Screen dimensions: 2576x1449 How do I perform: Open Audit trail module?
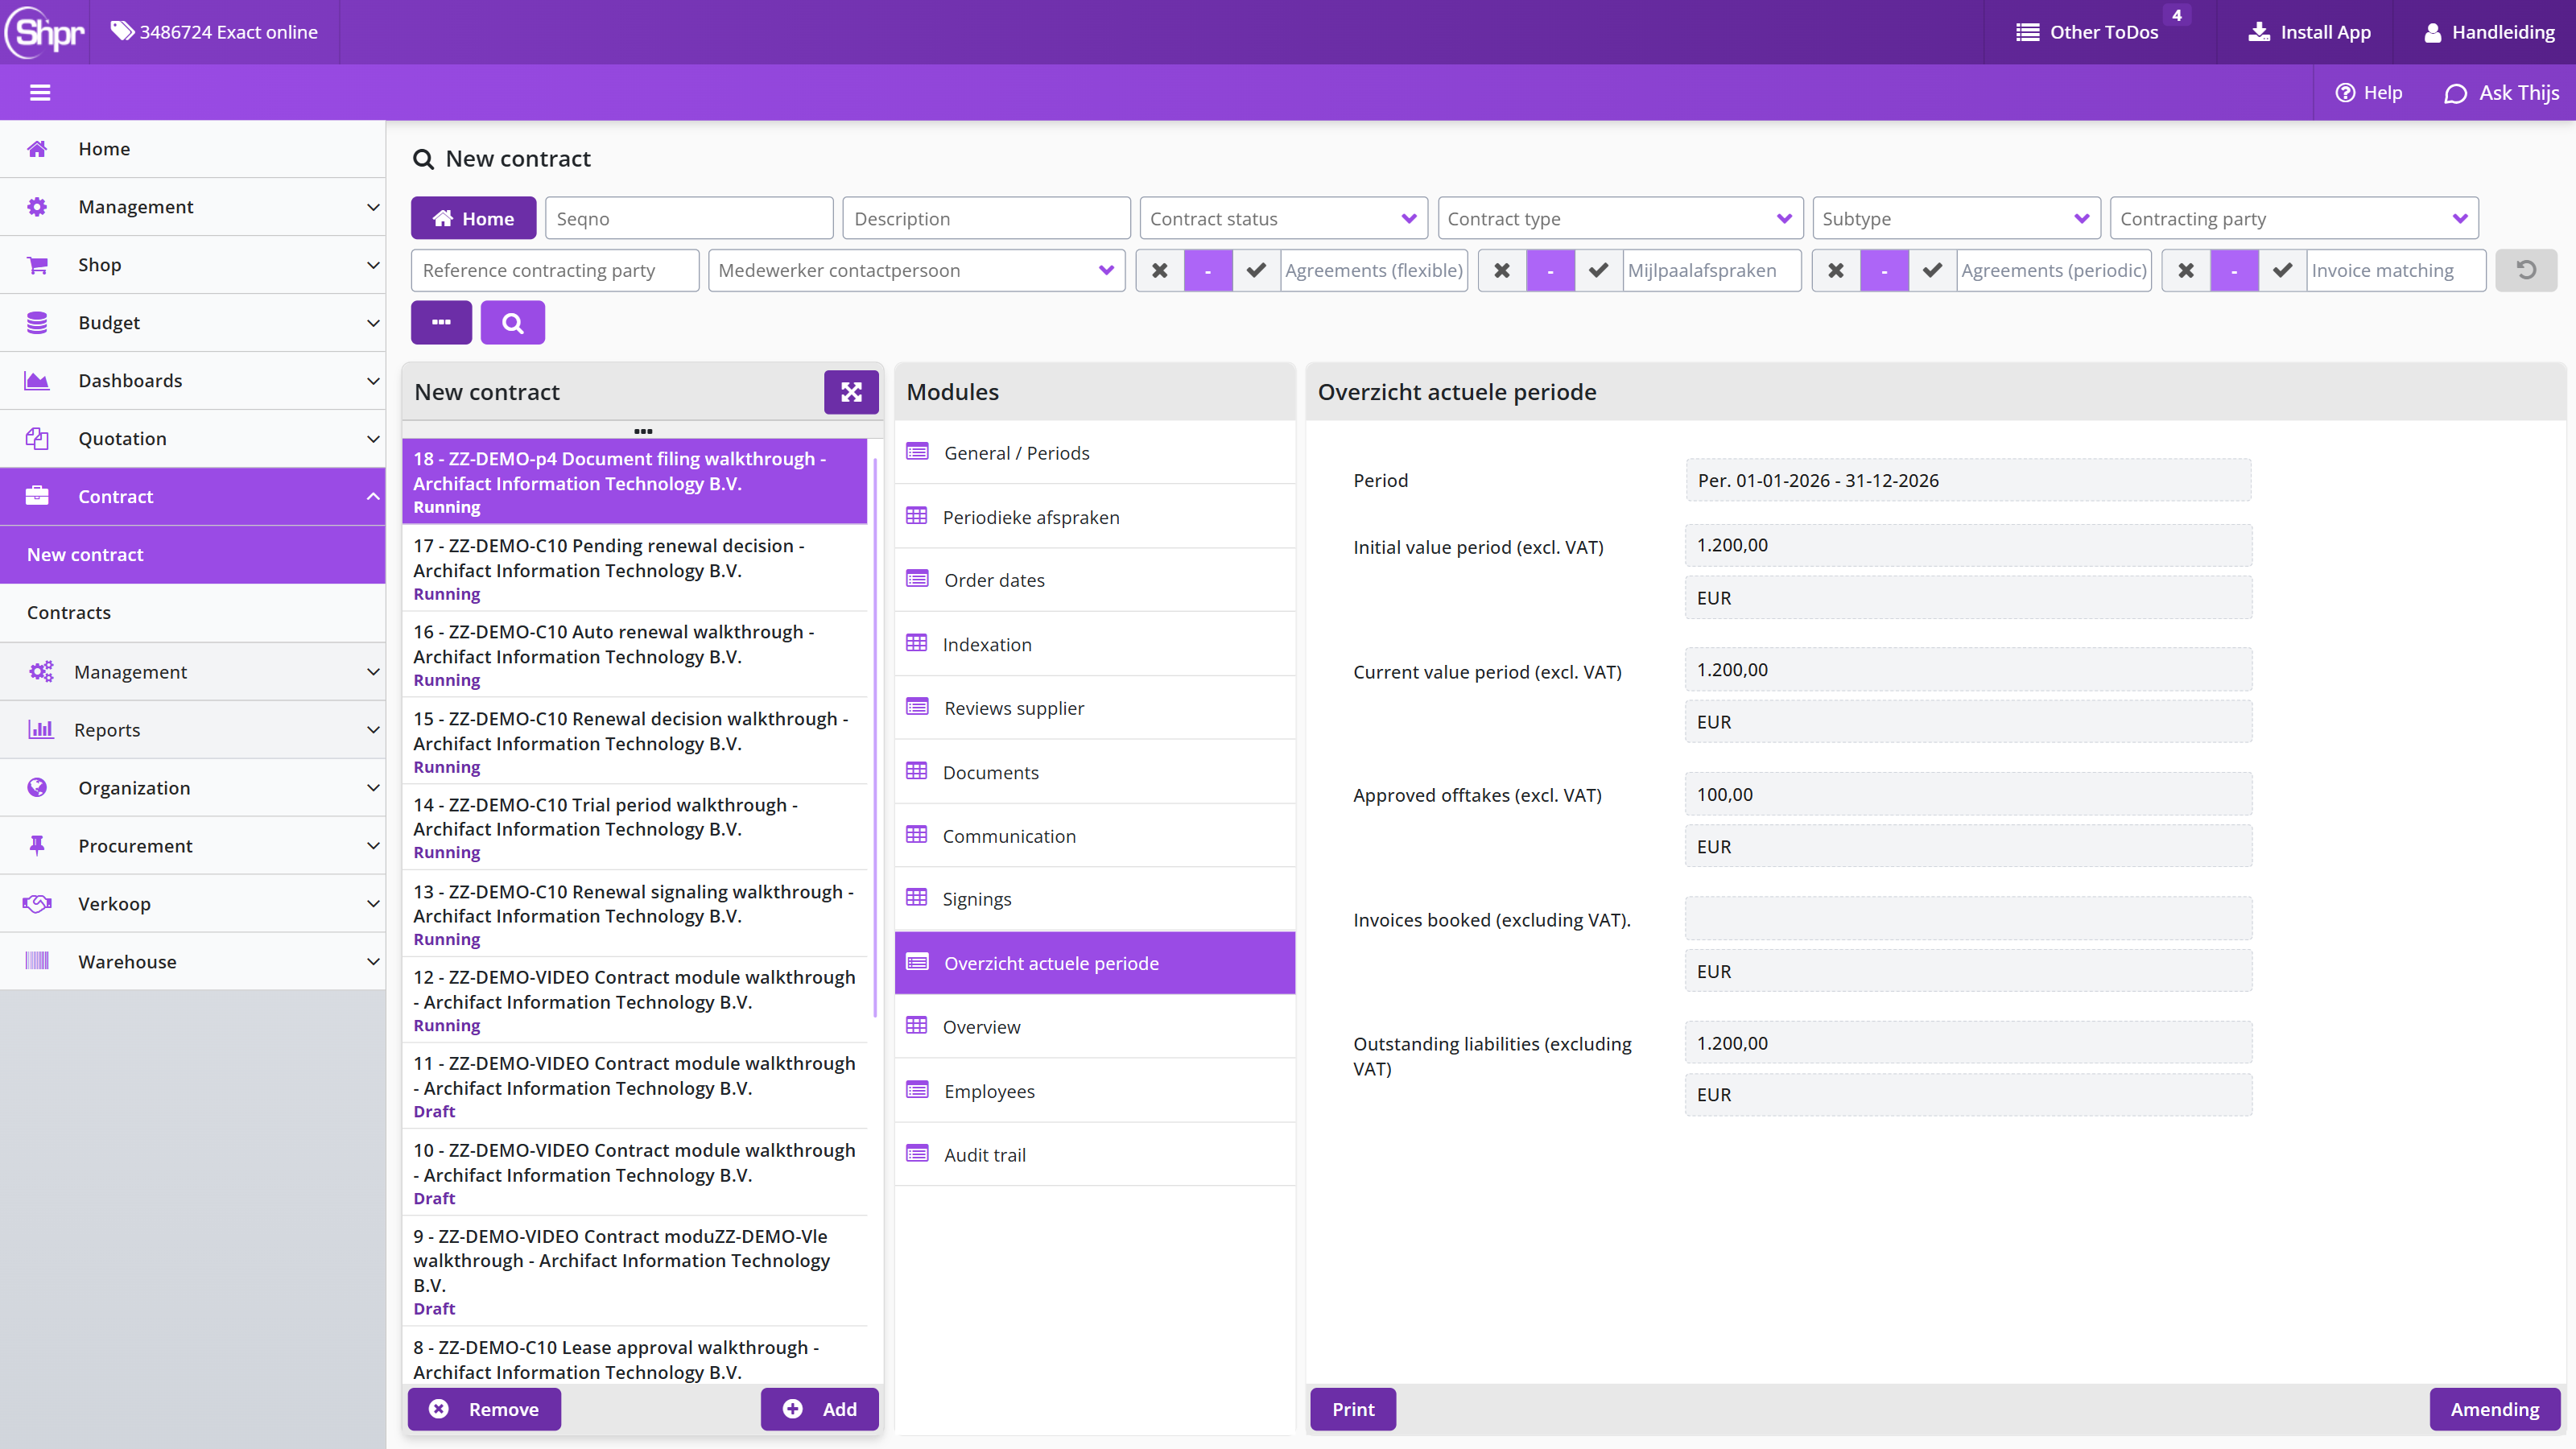coord(1095,1155)
